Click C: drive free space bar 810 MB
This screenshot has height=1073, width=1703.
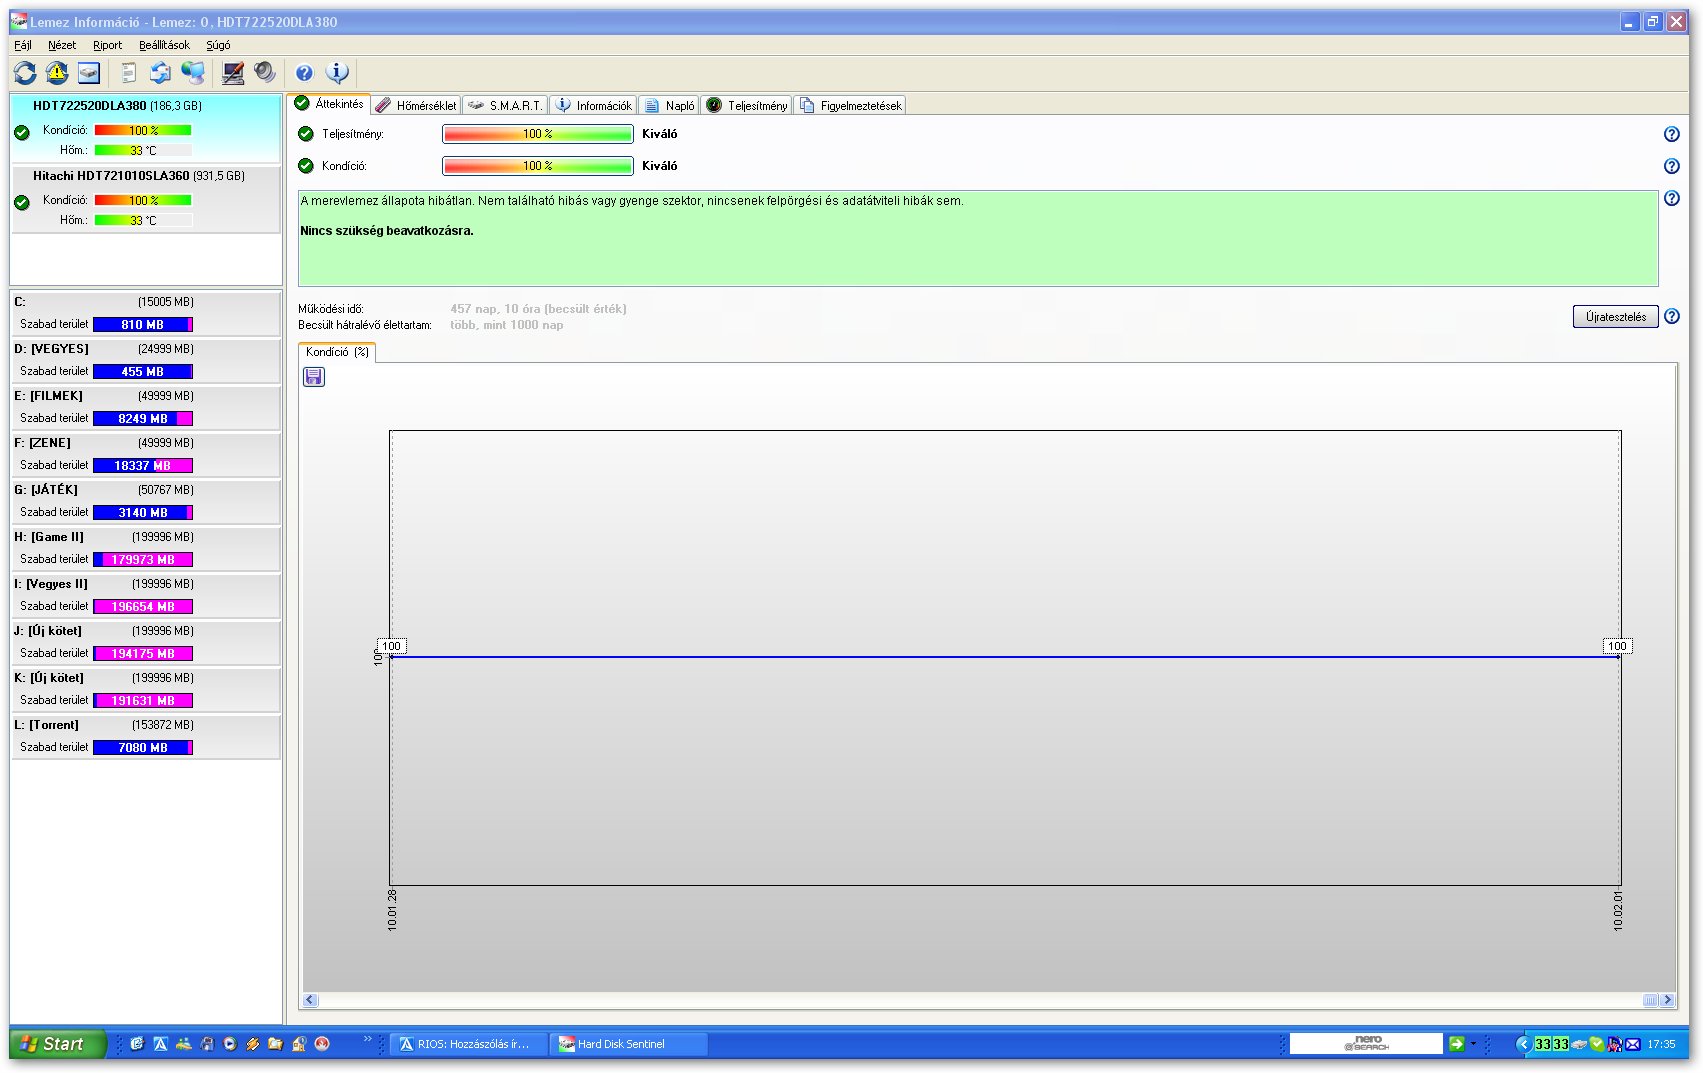143,325
